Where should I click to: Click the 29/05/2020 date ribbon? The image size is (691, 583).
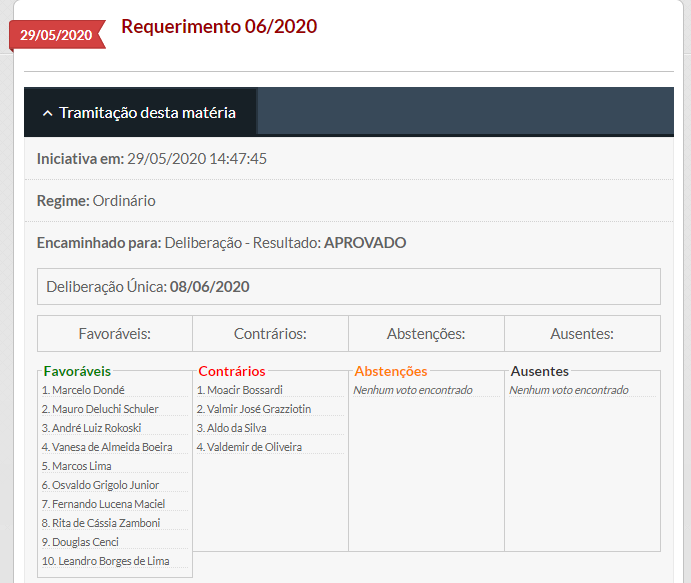[56, 35]
